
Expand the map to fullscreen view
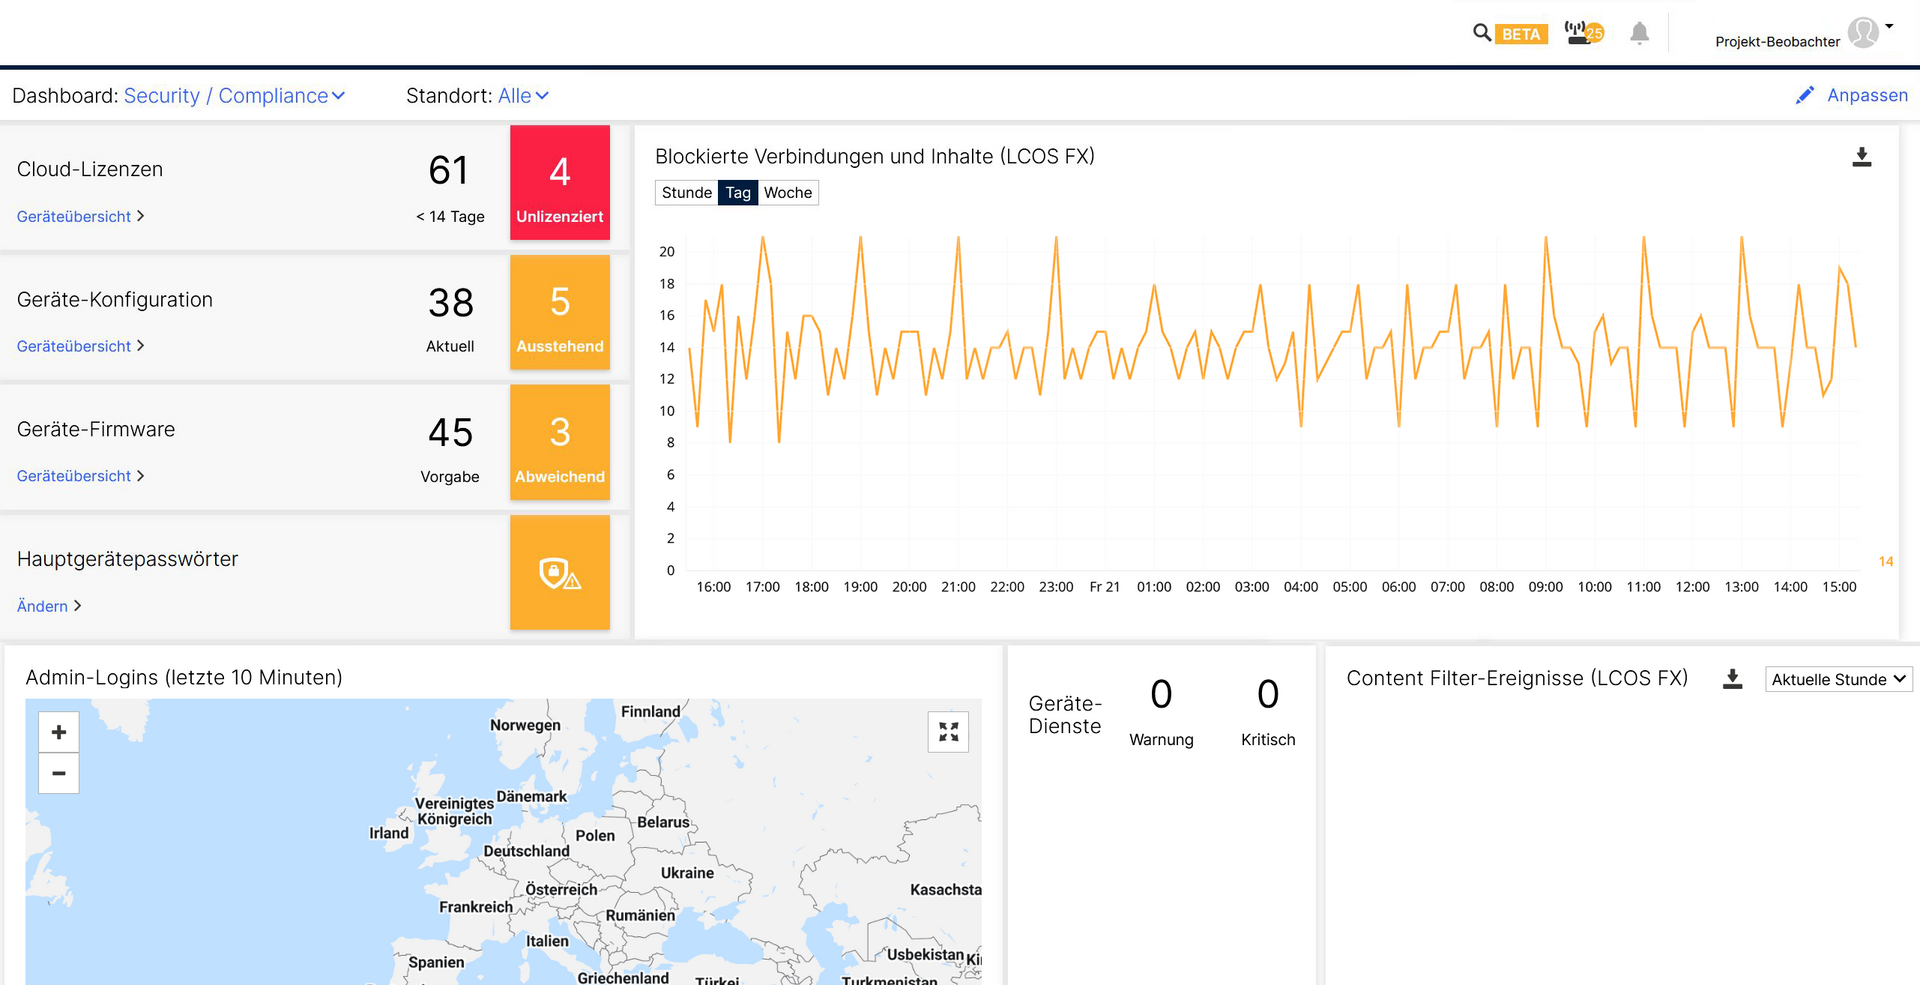click(x=947, y=731)
